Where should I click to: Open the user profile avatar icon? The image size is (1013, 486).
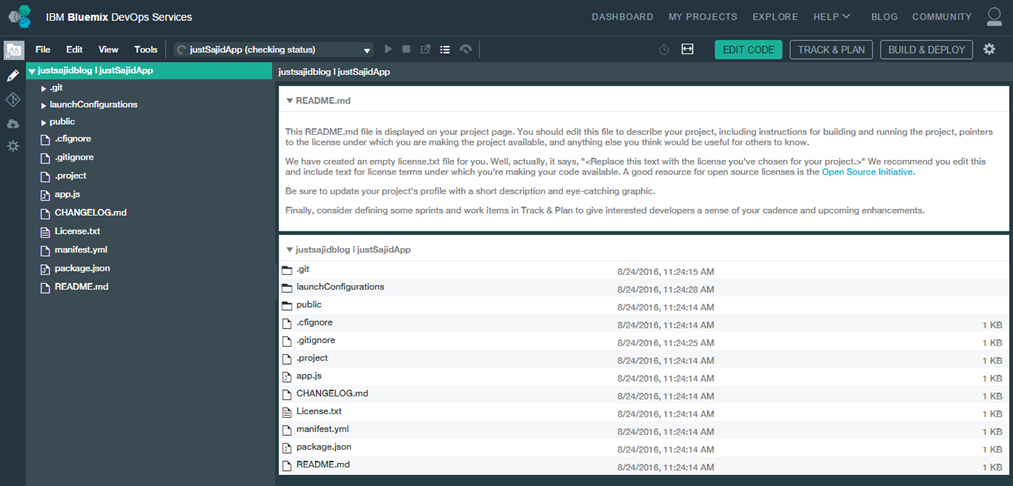pos(995,17)
